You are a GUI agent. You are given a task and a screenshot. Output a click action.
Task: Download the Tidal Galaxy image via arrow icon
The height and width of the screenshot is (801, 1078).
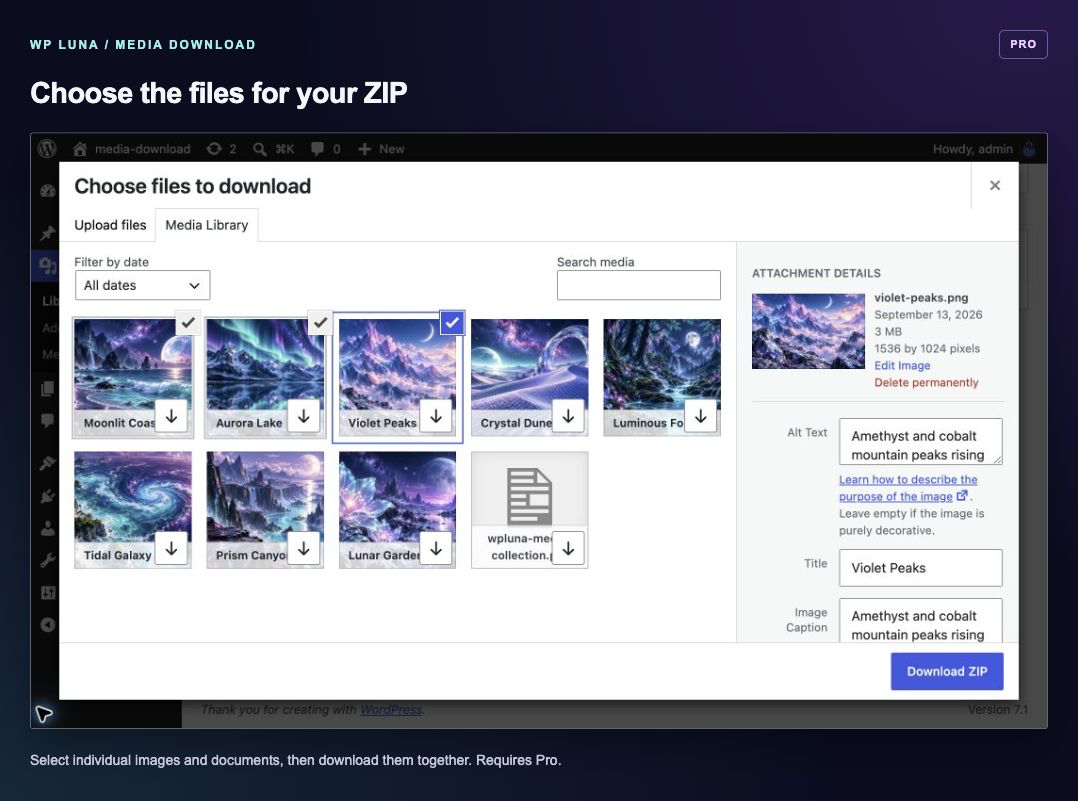tap(171, 548)
